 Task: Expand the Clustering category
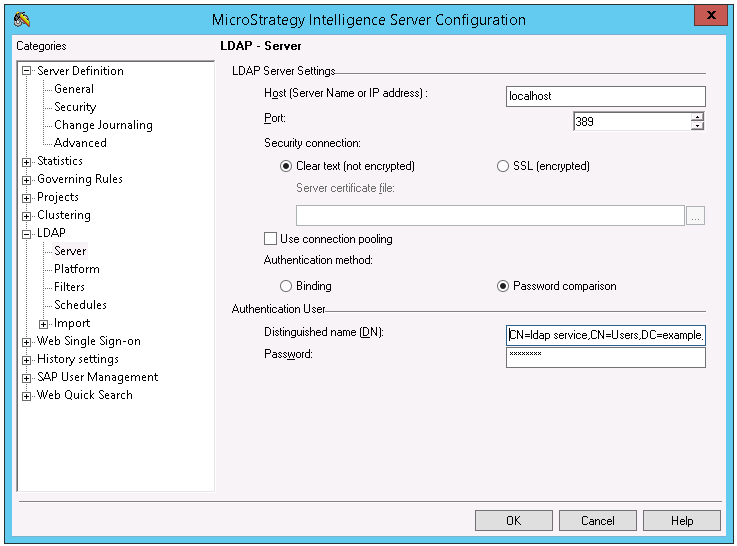pyautogui.click(x=27, y=216)
